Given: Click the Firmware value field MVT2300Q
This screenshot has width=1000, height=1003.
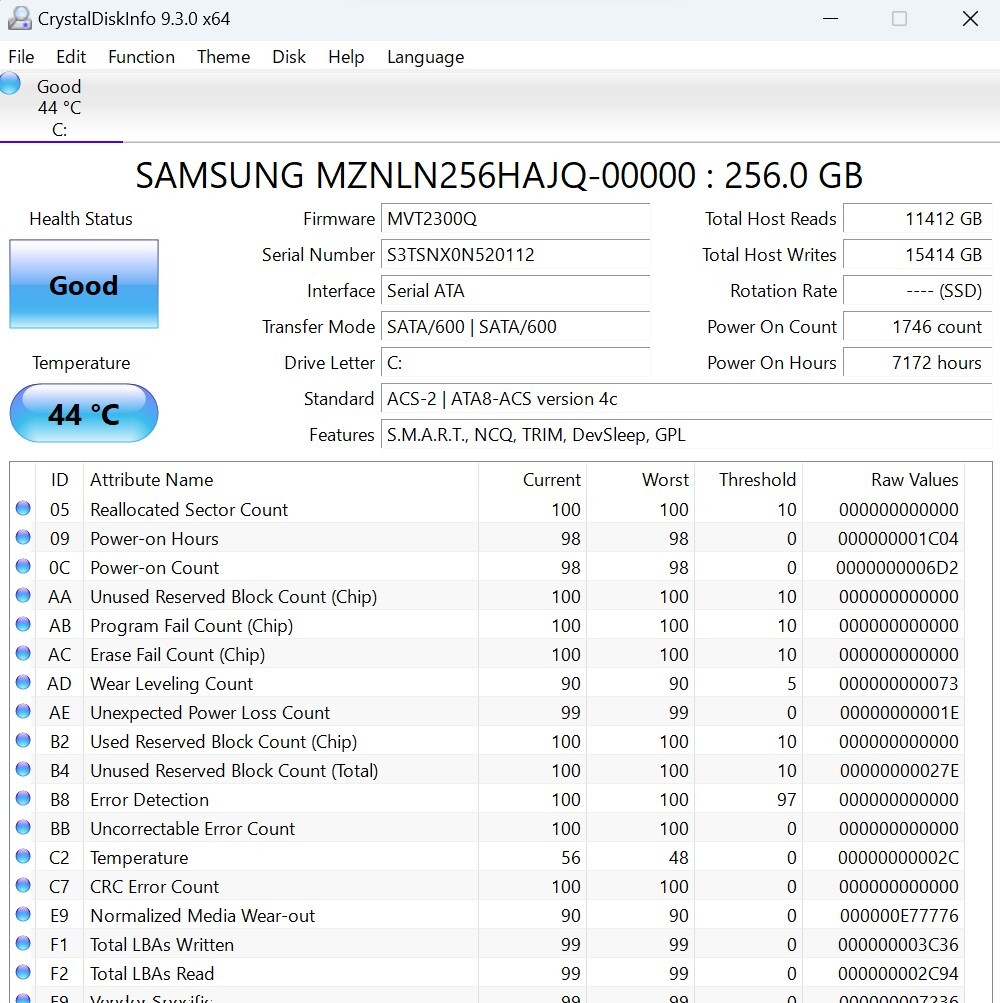Looking at the screenshot, I should pos(515,219).
